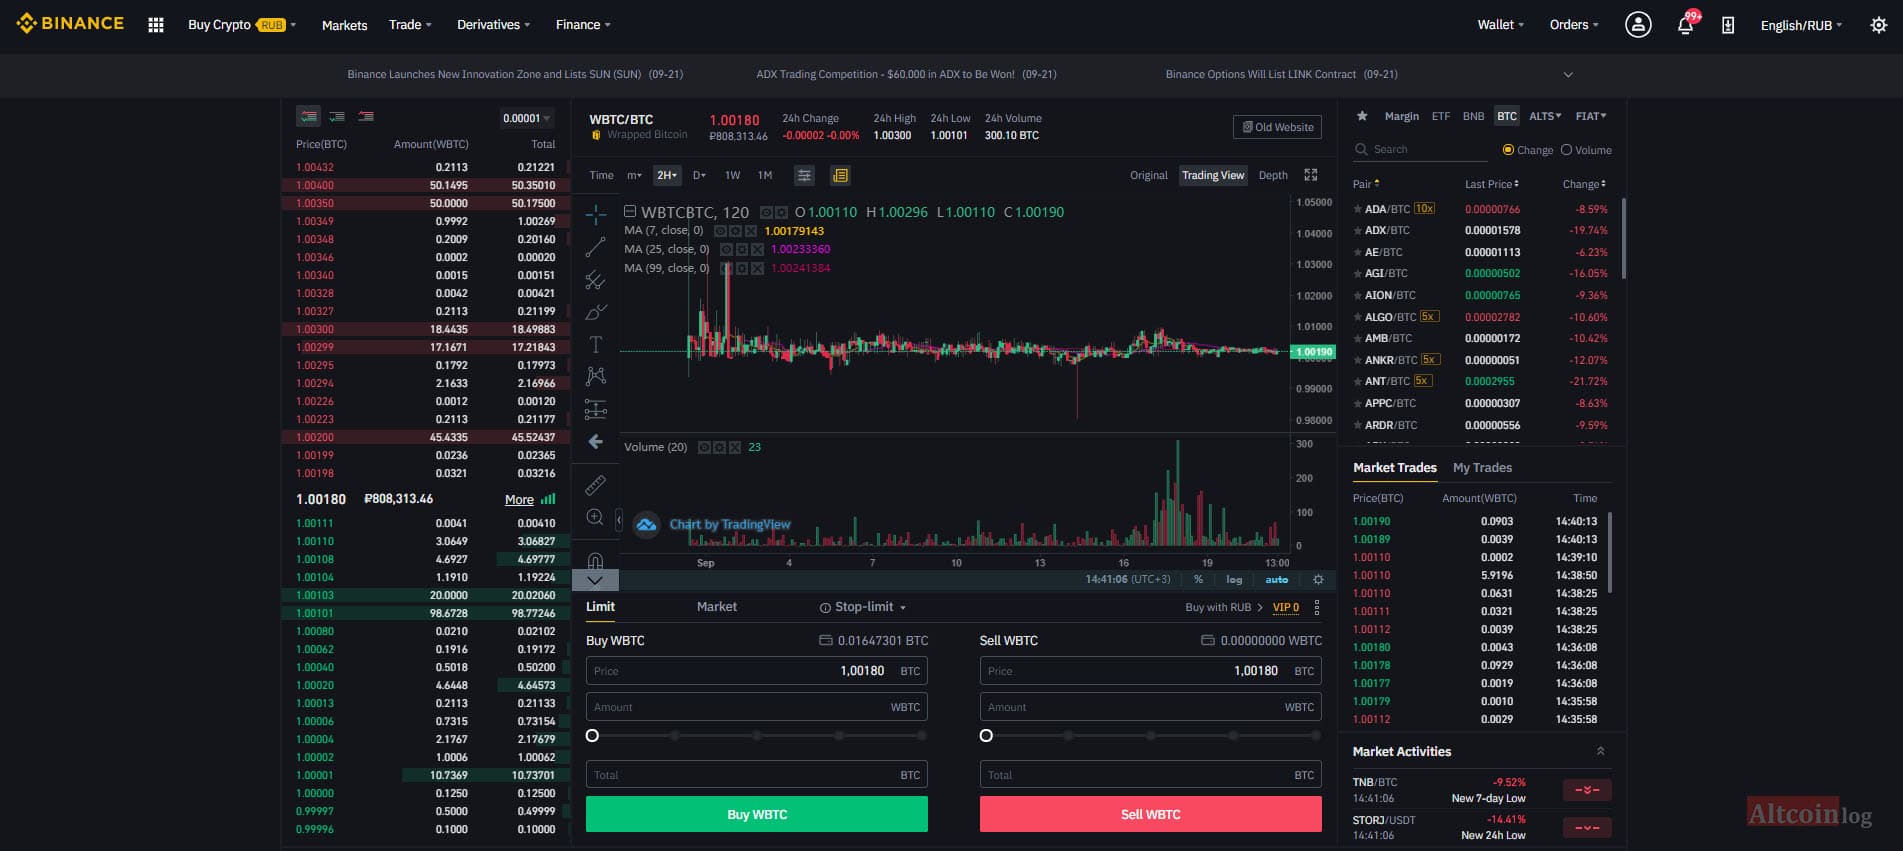1903x851 pixels.
Task: Select the pattern tool below the text tool
Action: point(596,376)
